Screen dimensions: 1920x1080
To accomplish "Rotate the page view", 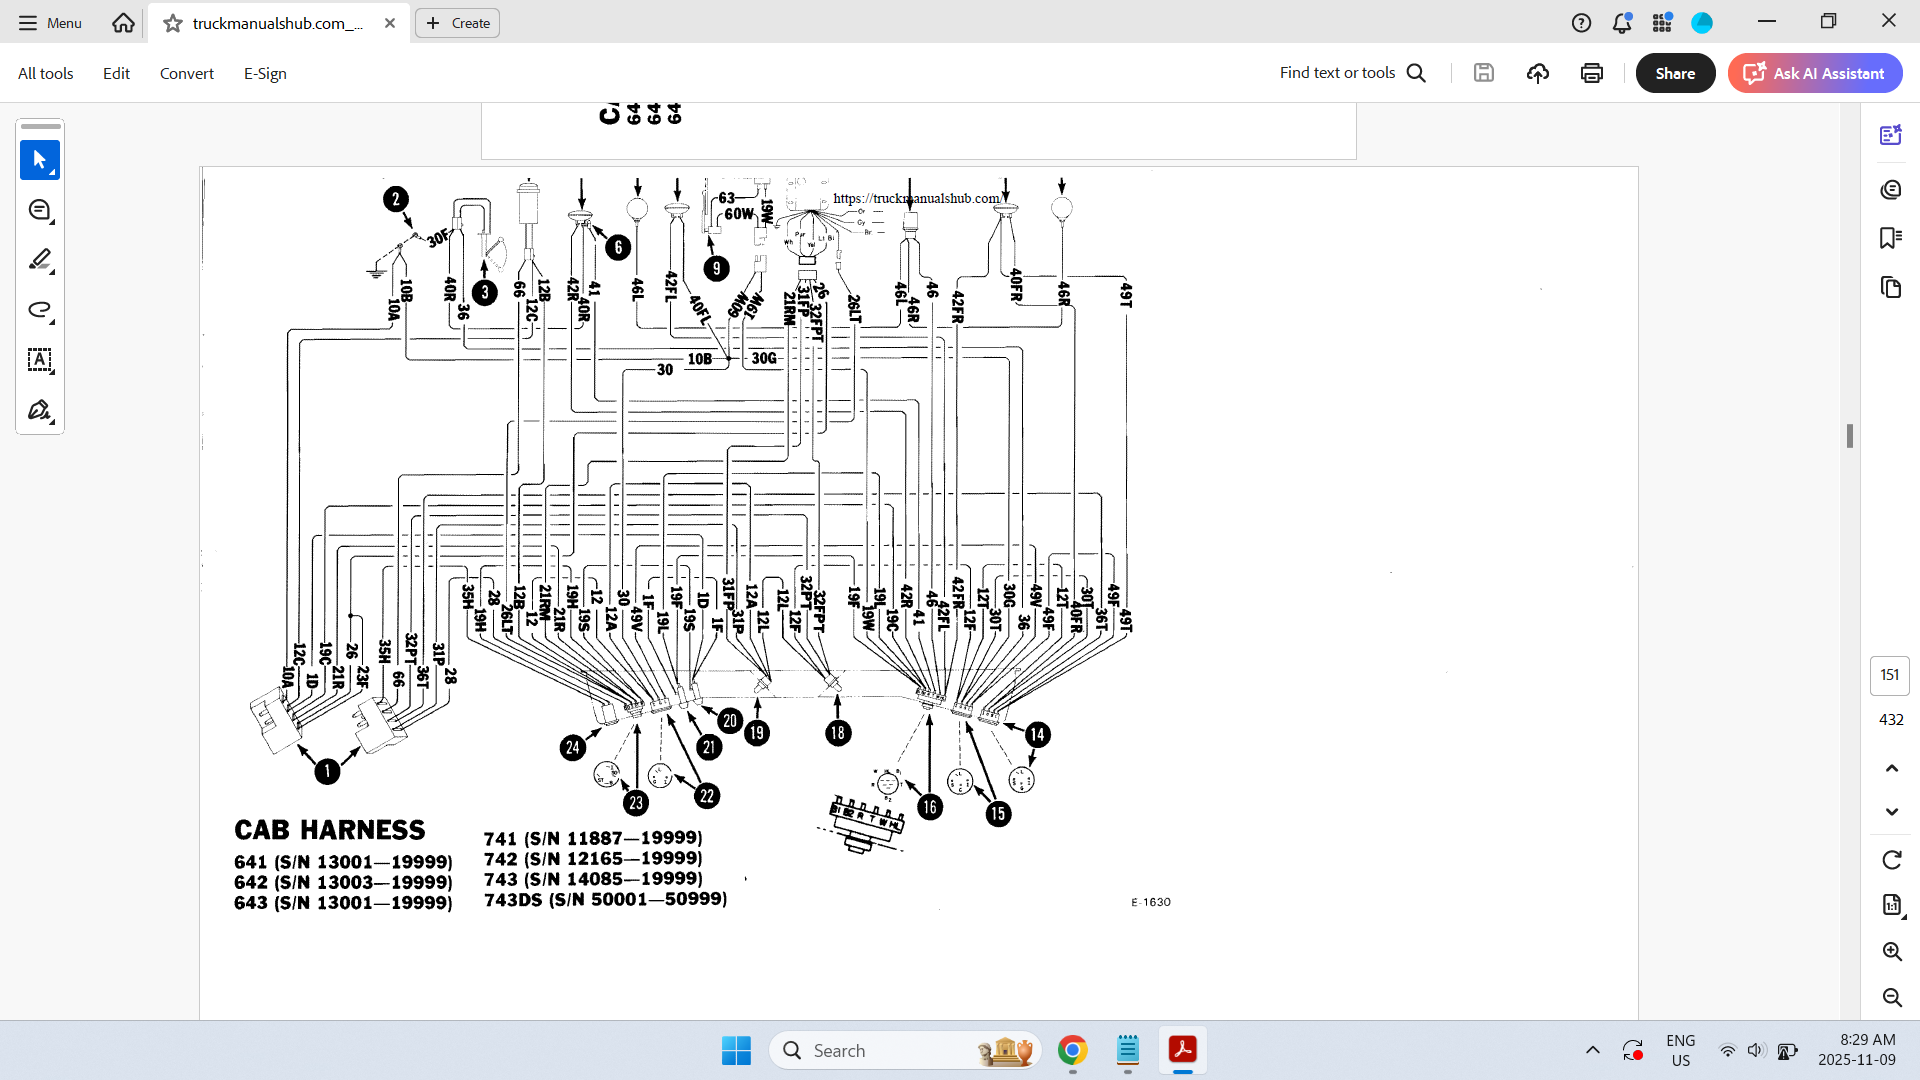I will [1891, 860].
